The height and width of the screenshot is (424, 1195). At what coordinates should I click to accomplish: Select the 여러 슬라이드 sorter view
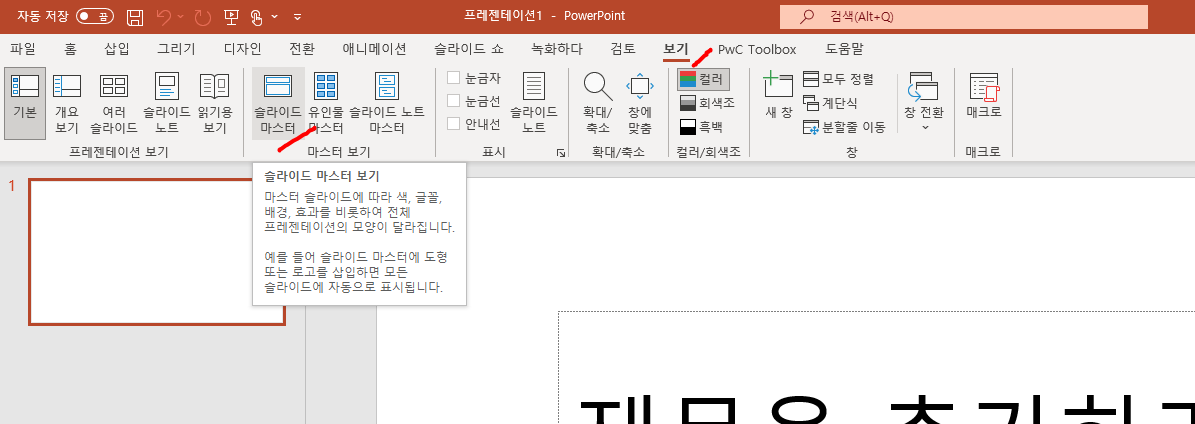pyautogui.click(x=114, y=103)
